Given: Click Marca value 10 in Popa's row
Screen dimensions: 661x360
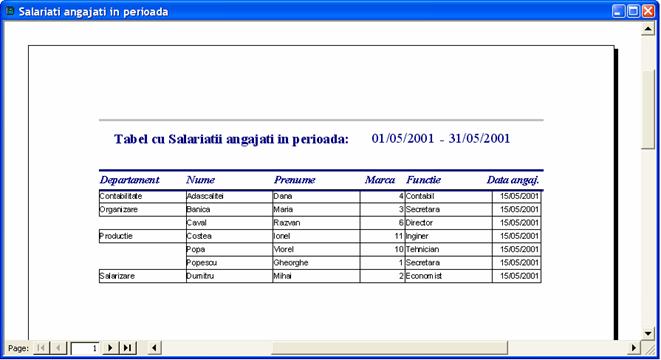Looking at the screenshot, I should (x=399, y=249).
